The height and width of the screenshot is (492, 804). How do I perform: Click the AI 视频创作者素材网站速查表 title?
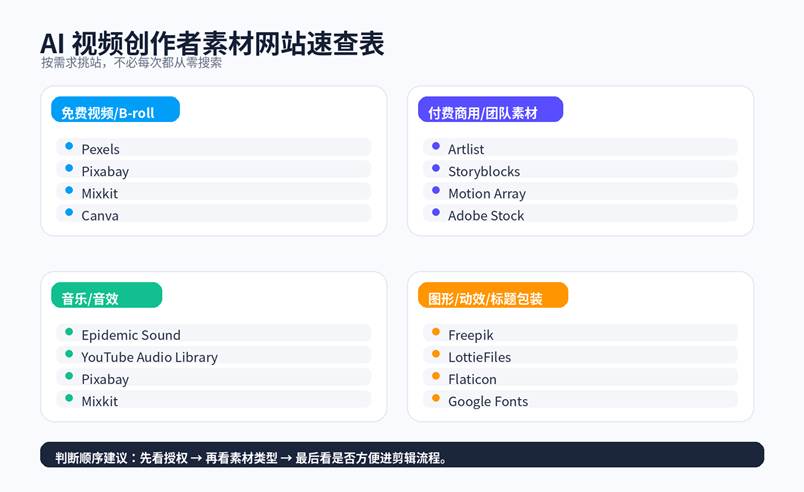[212, 43]
